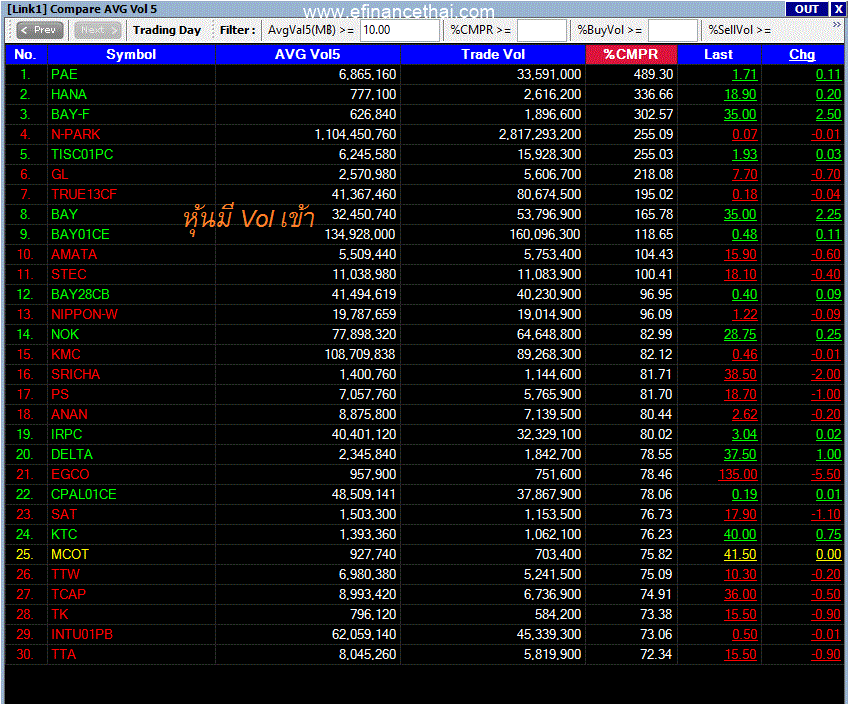
Task: Select symbol STEC
Action: (69, 275)
